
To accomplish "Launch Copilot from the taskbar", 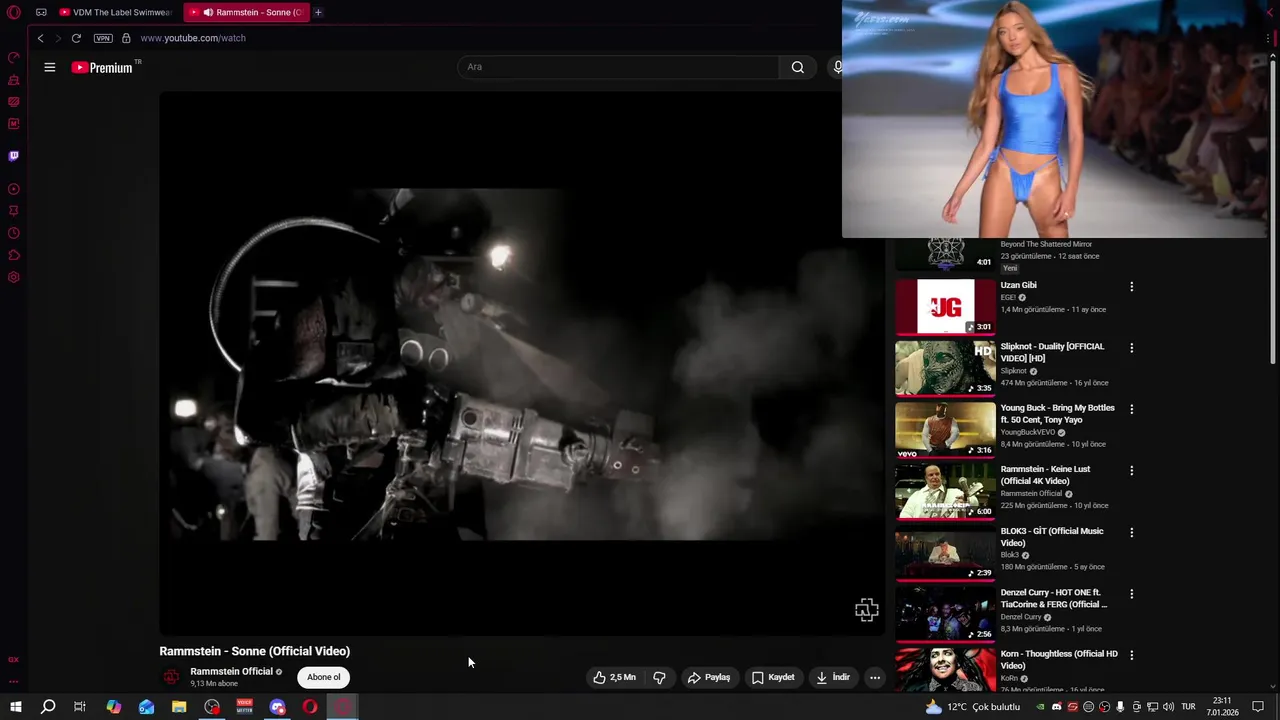I will pos(114,707).
